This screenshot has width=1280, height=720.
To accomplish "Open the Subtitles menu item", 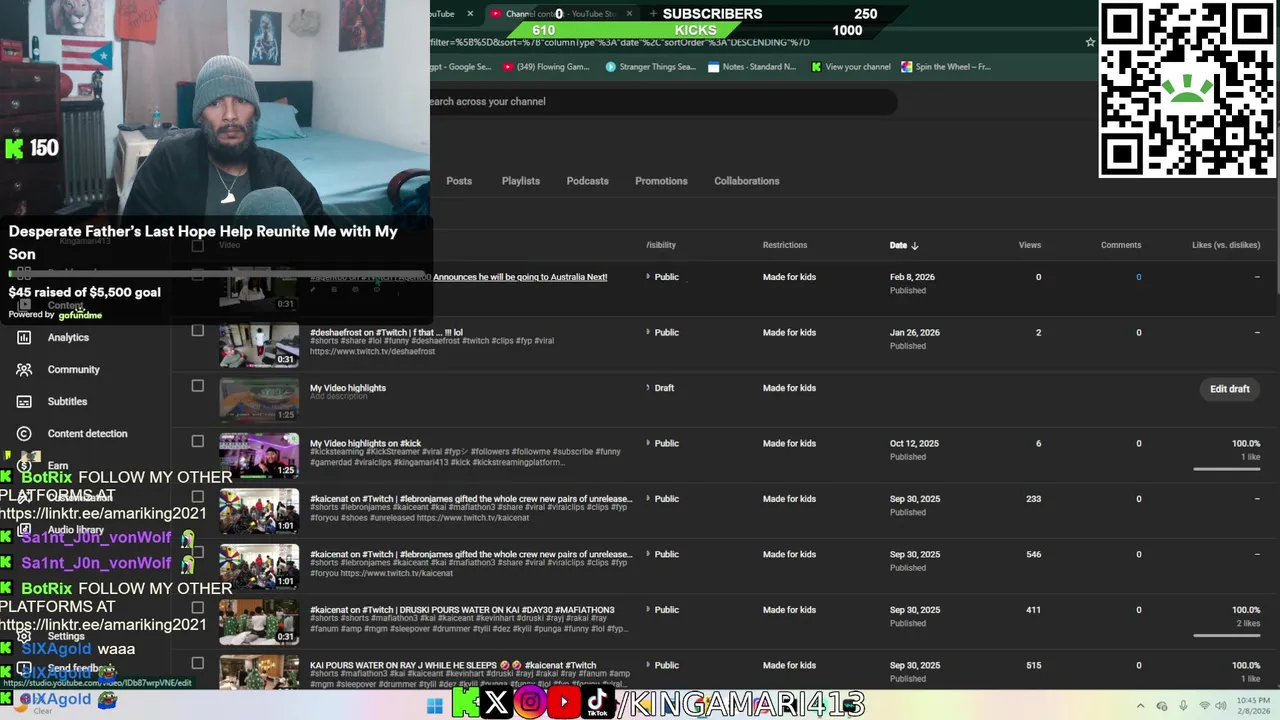I will coord(67,402).
